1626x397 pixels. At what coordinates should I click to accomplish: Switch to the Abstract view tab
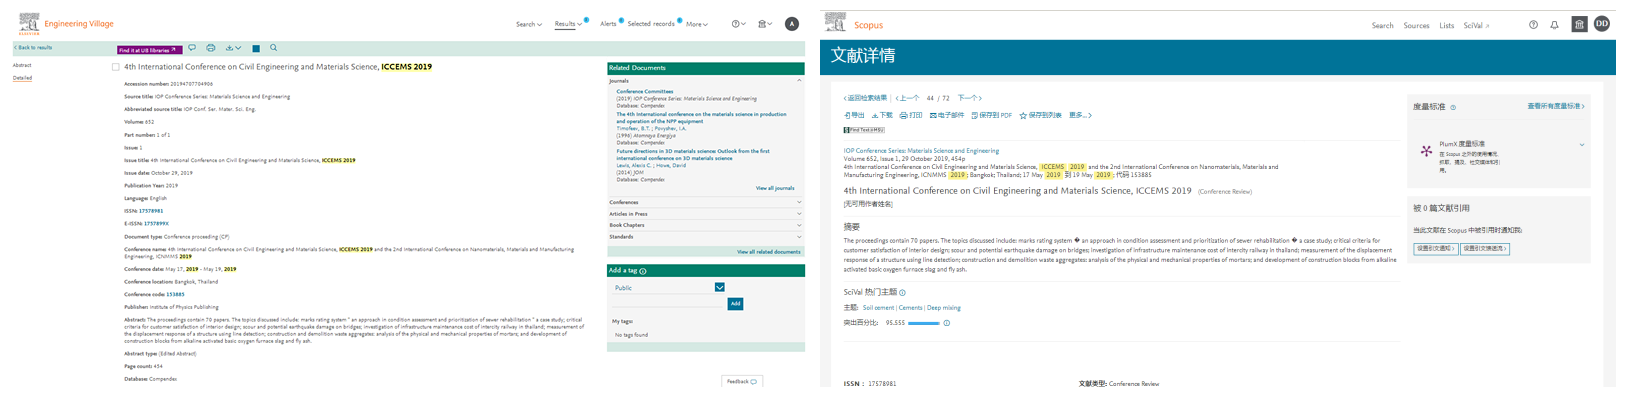(x=22, y=65)
